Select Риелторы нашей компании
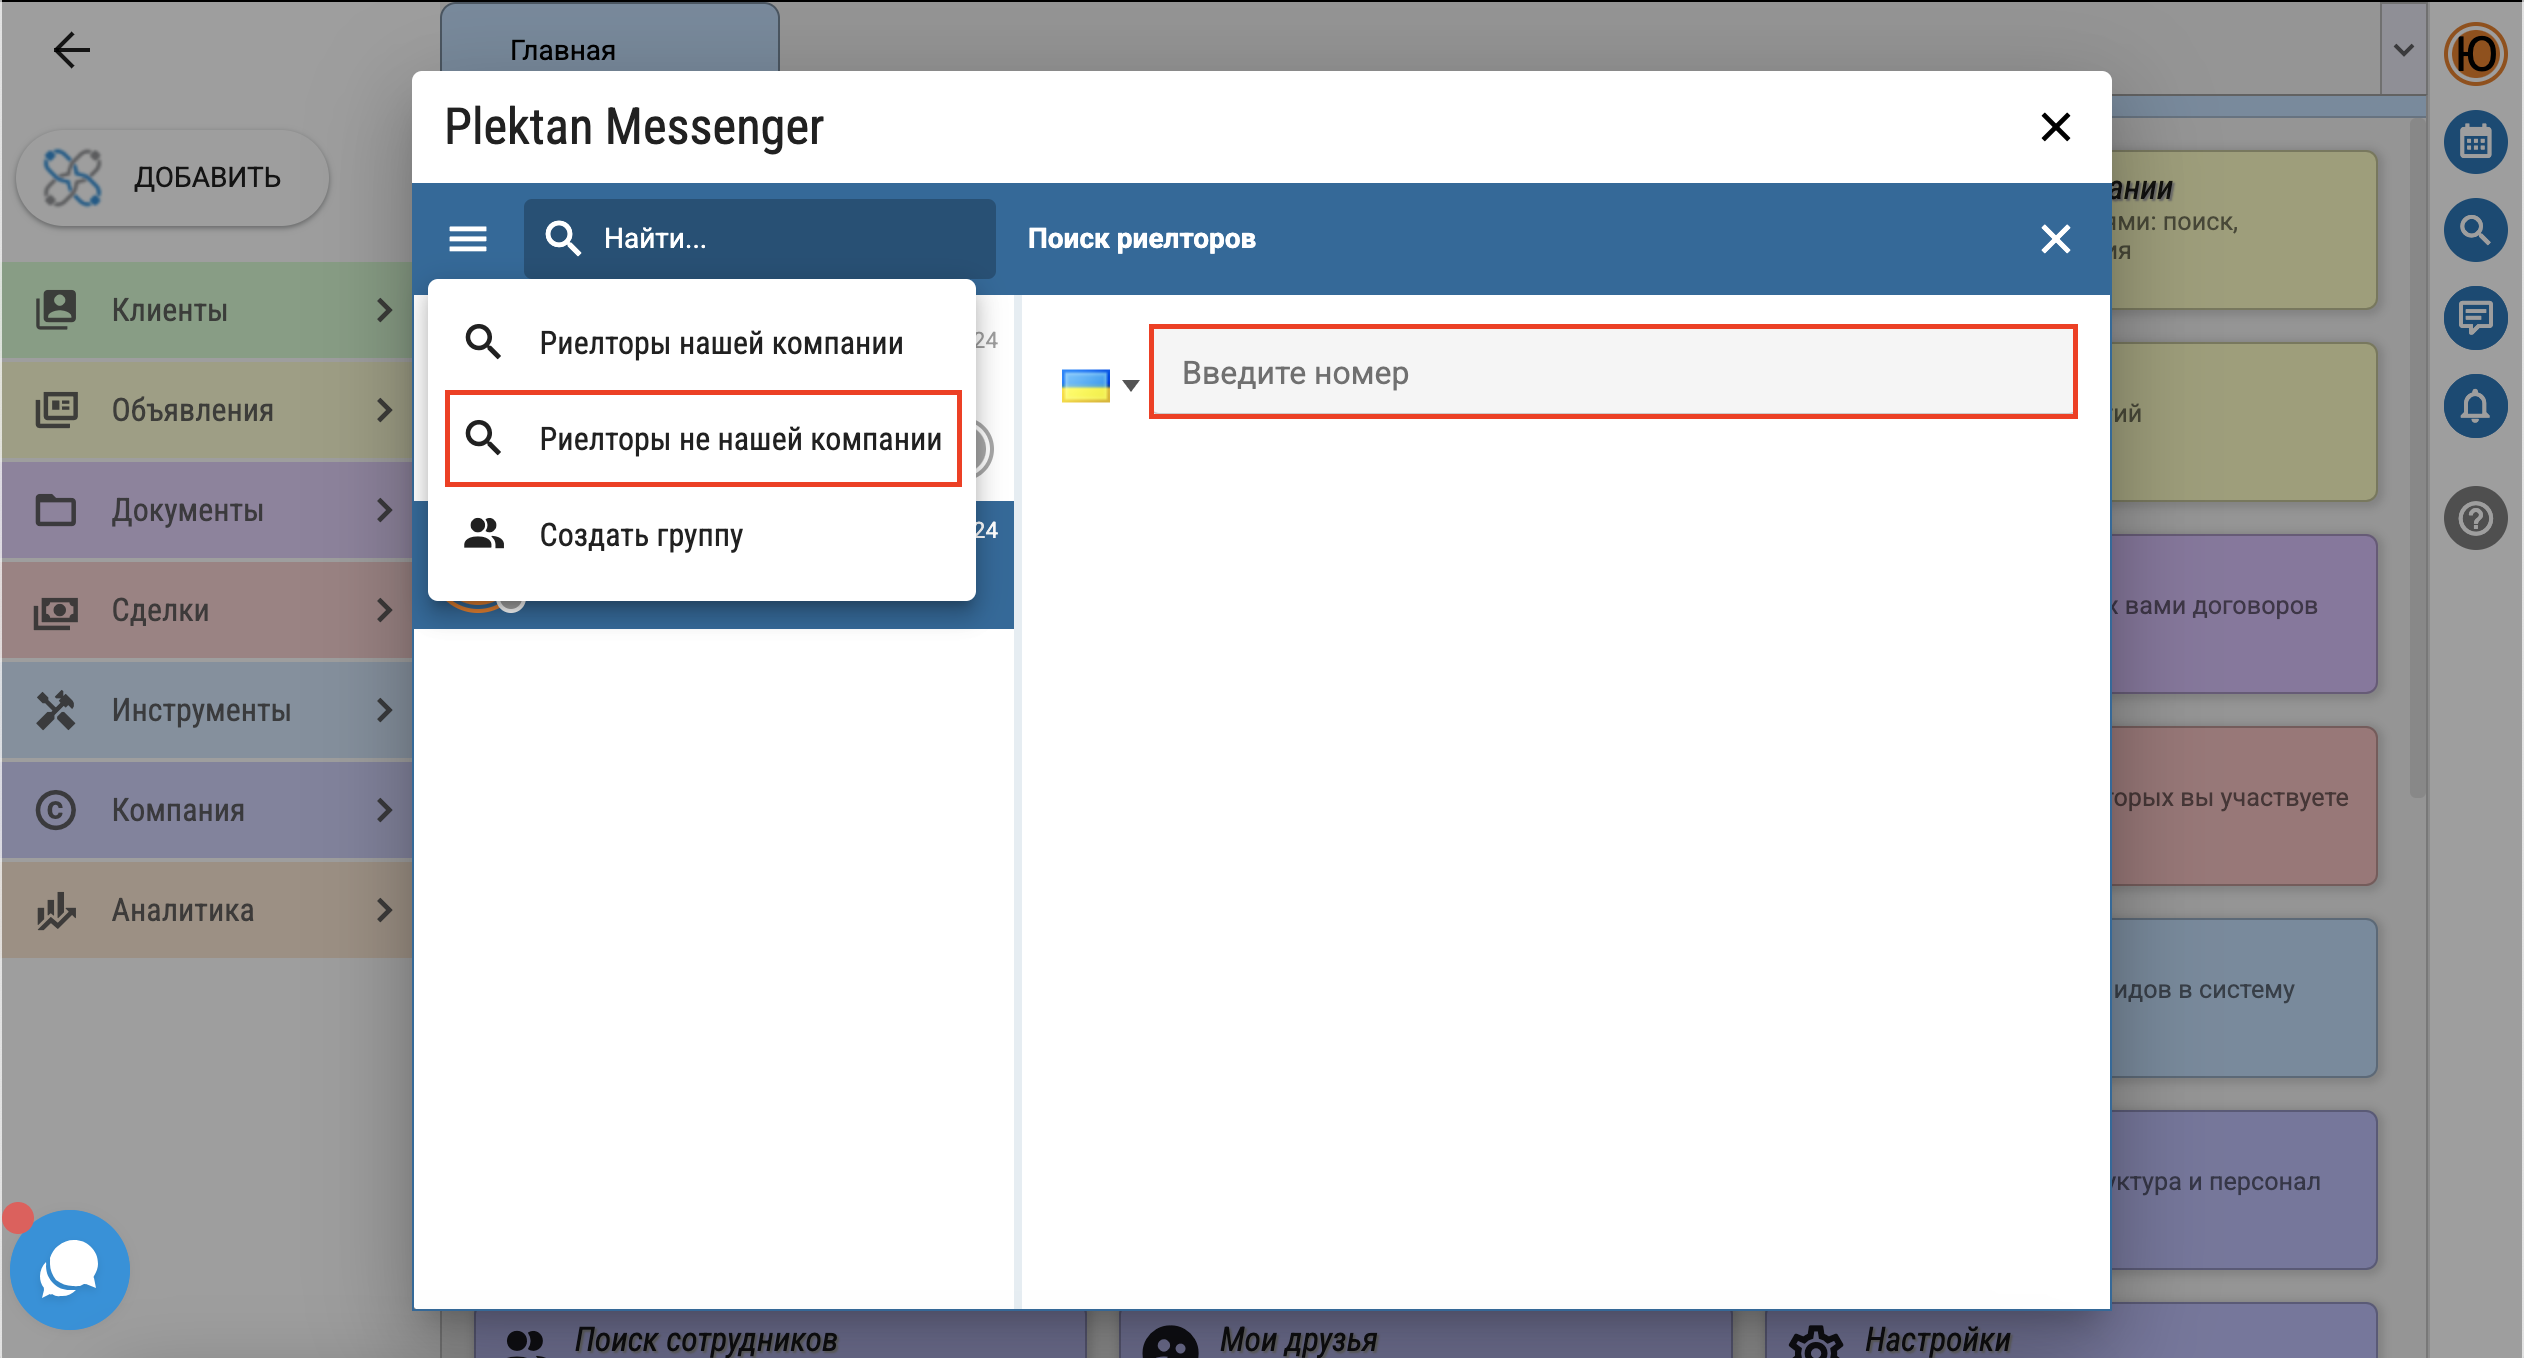The height and width of the screenshot is (1358, 2524). (x=702, y=343)
